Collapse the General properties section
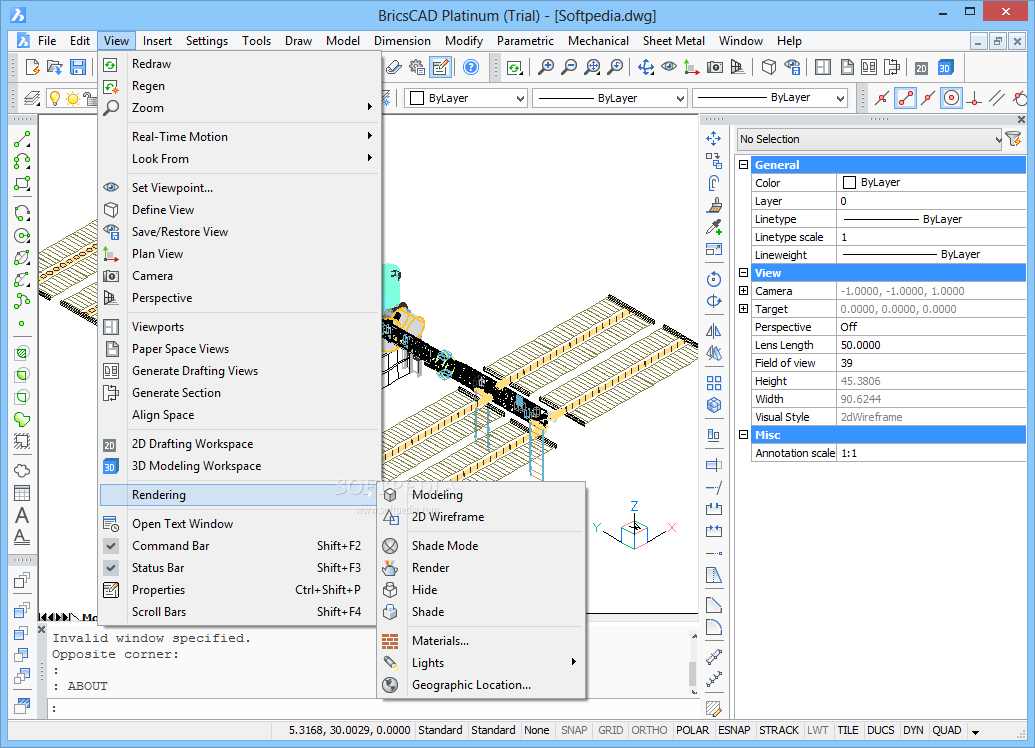 743,164
